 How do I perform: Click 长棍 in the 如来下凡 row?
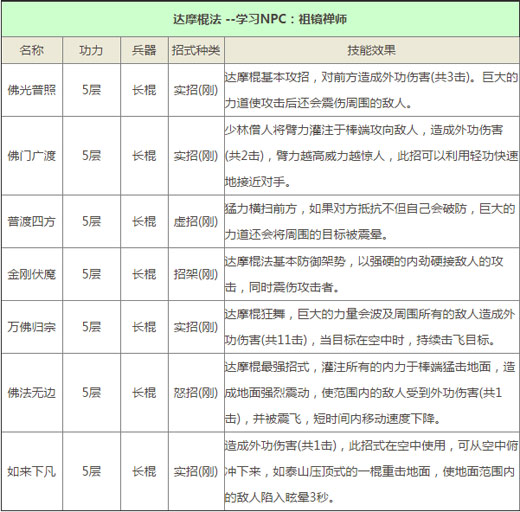pyautogui.click(x=144, y=471)
